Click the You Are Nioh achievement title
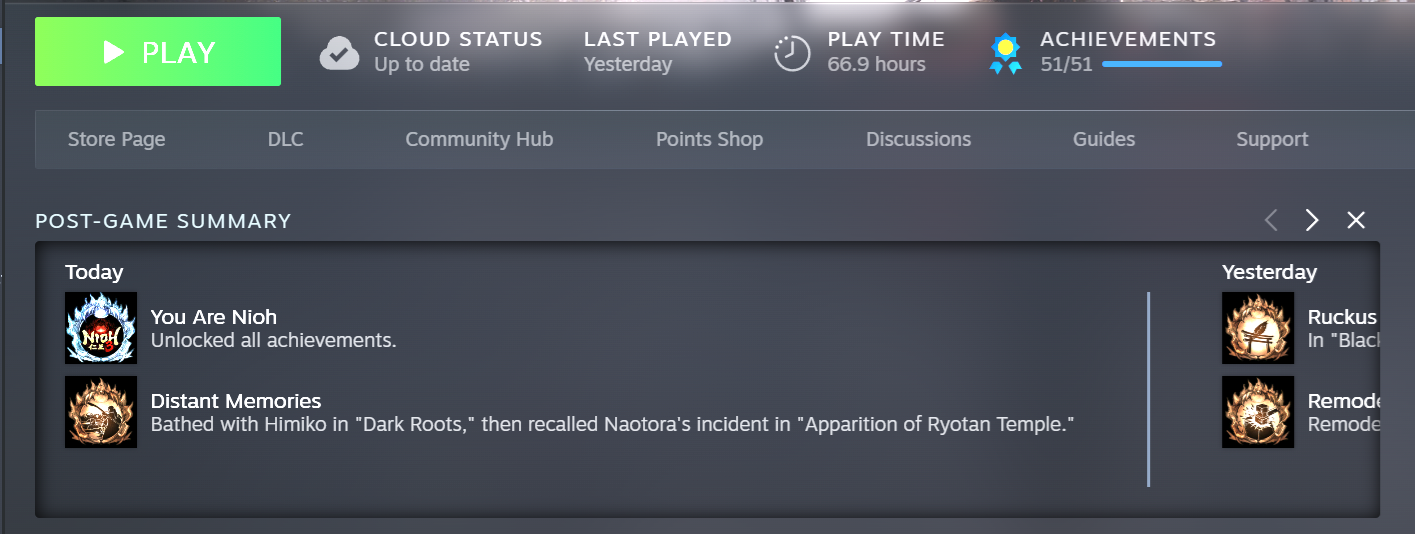 point(213,317)
